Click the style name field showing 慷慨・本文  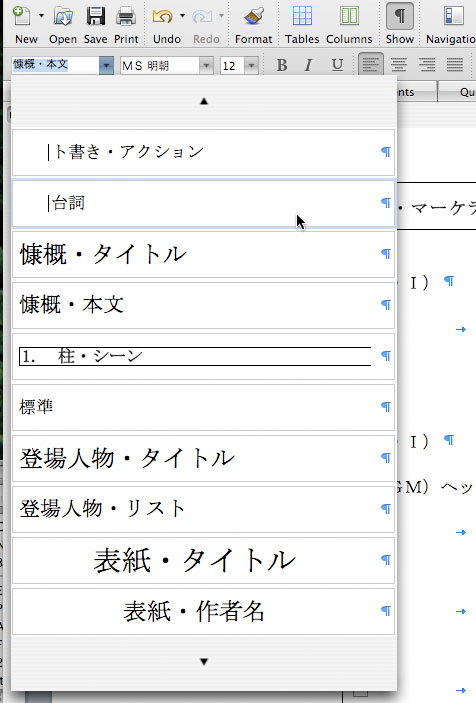click(x=55, y=65)
